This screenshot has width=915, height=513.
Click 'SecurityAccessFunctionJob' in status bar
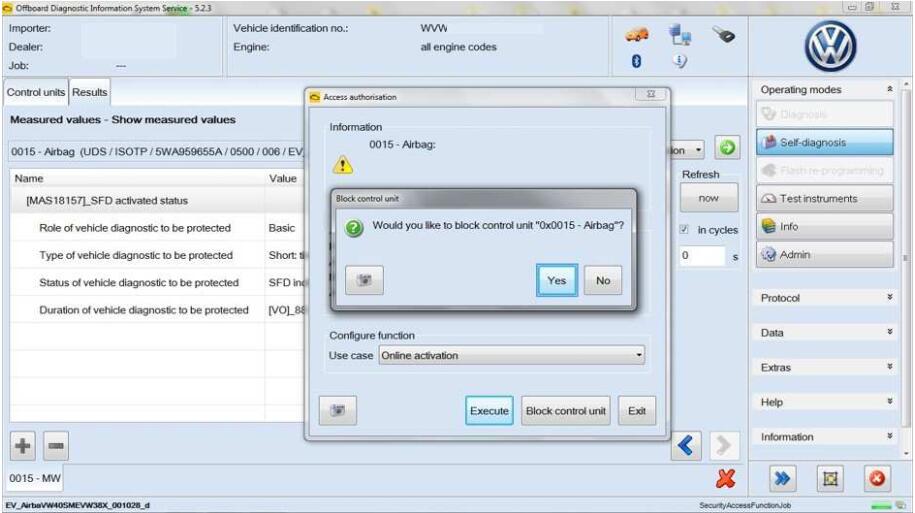(745, 505)
